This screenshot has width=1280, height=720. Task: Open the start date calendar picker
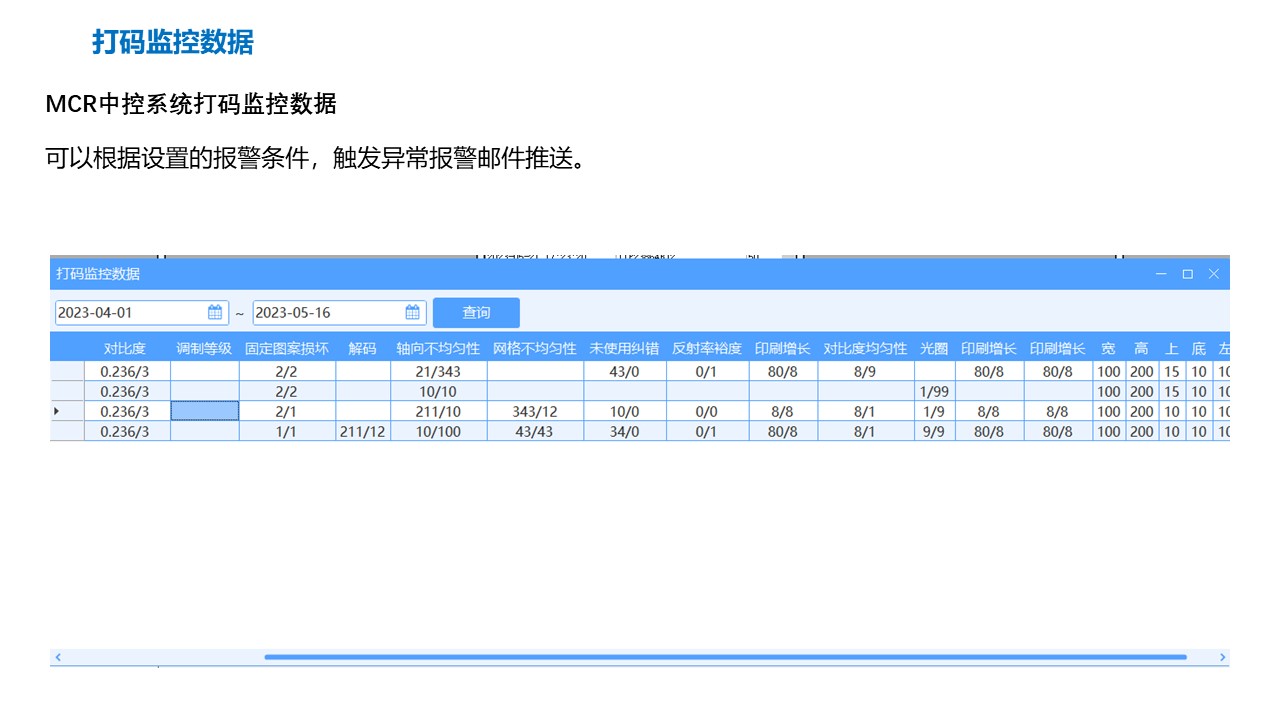pos(215,312)
